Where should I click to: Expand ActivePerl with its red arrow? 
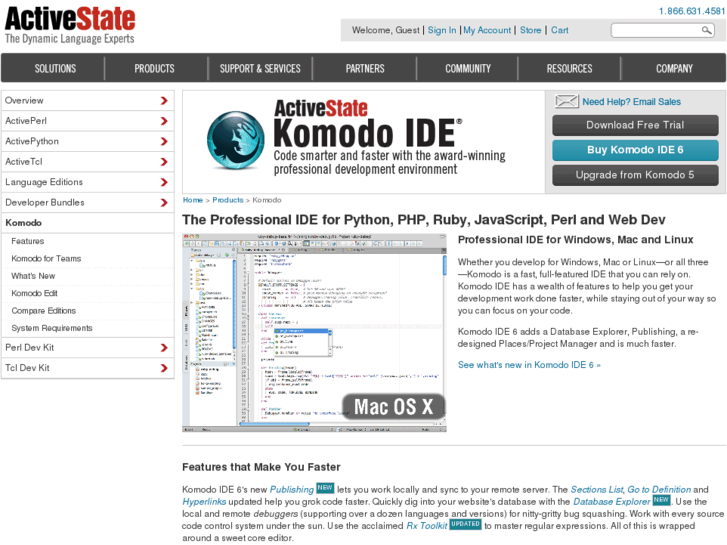164,121
